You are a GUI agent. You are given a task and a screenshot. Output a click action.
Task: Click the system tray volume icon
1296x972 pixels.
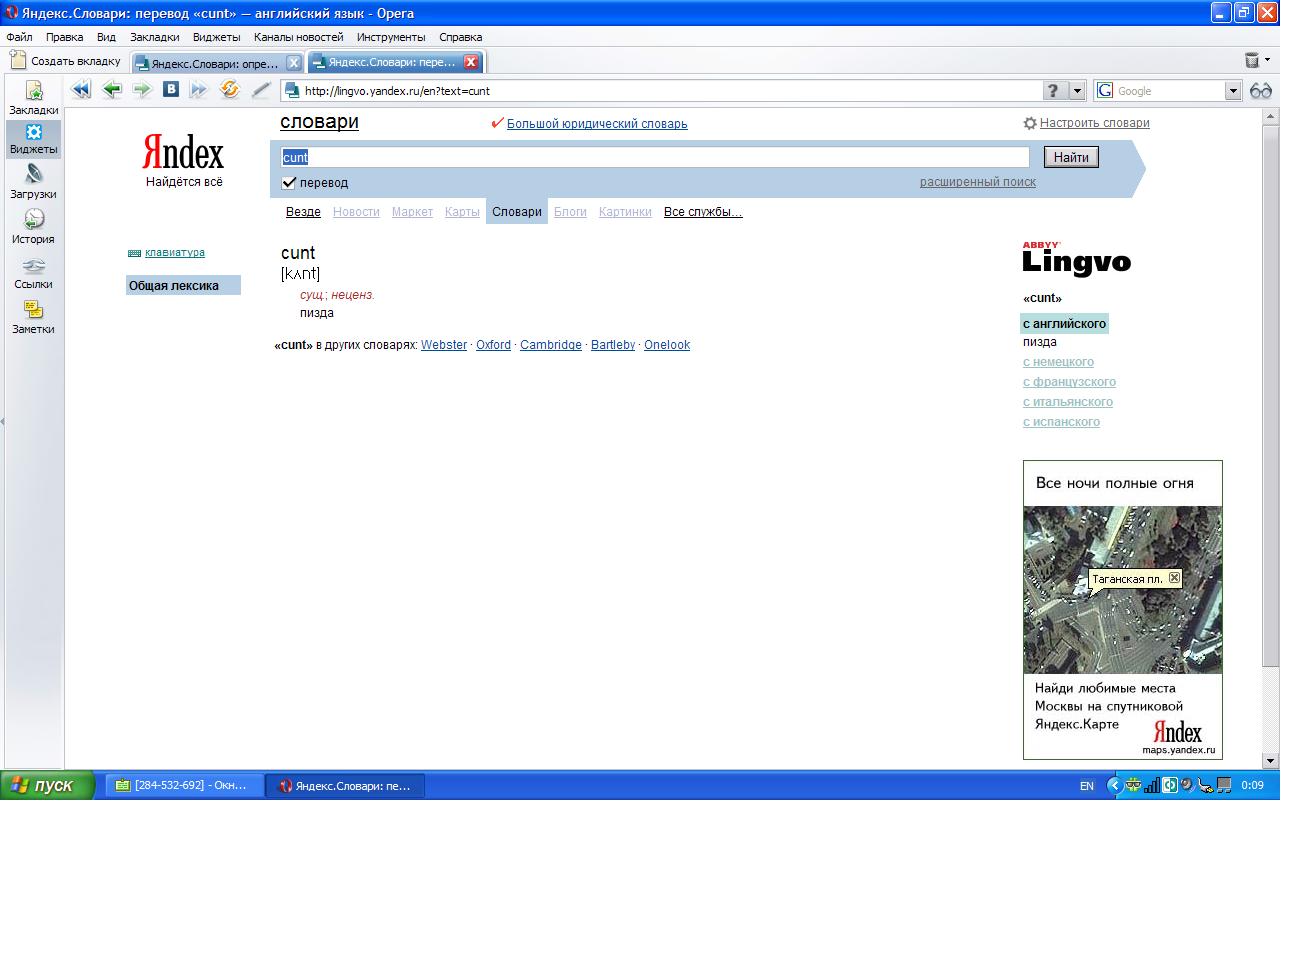coord(1186,785)
